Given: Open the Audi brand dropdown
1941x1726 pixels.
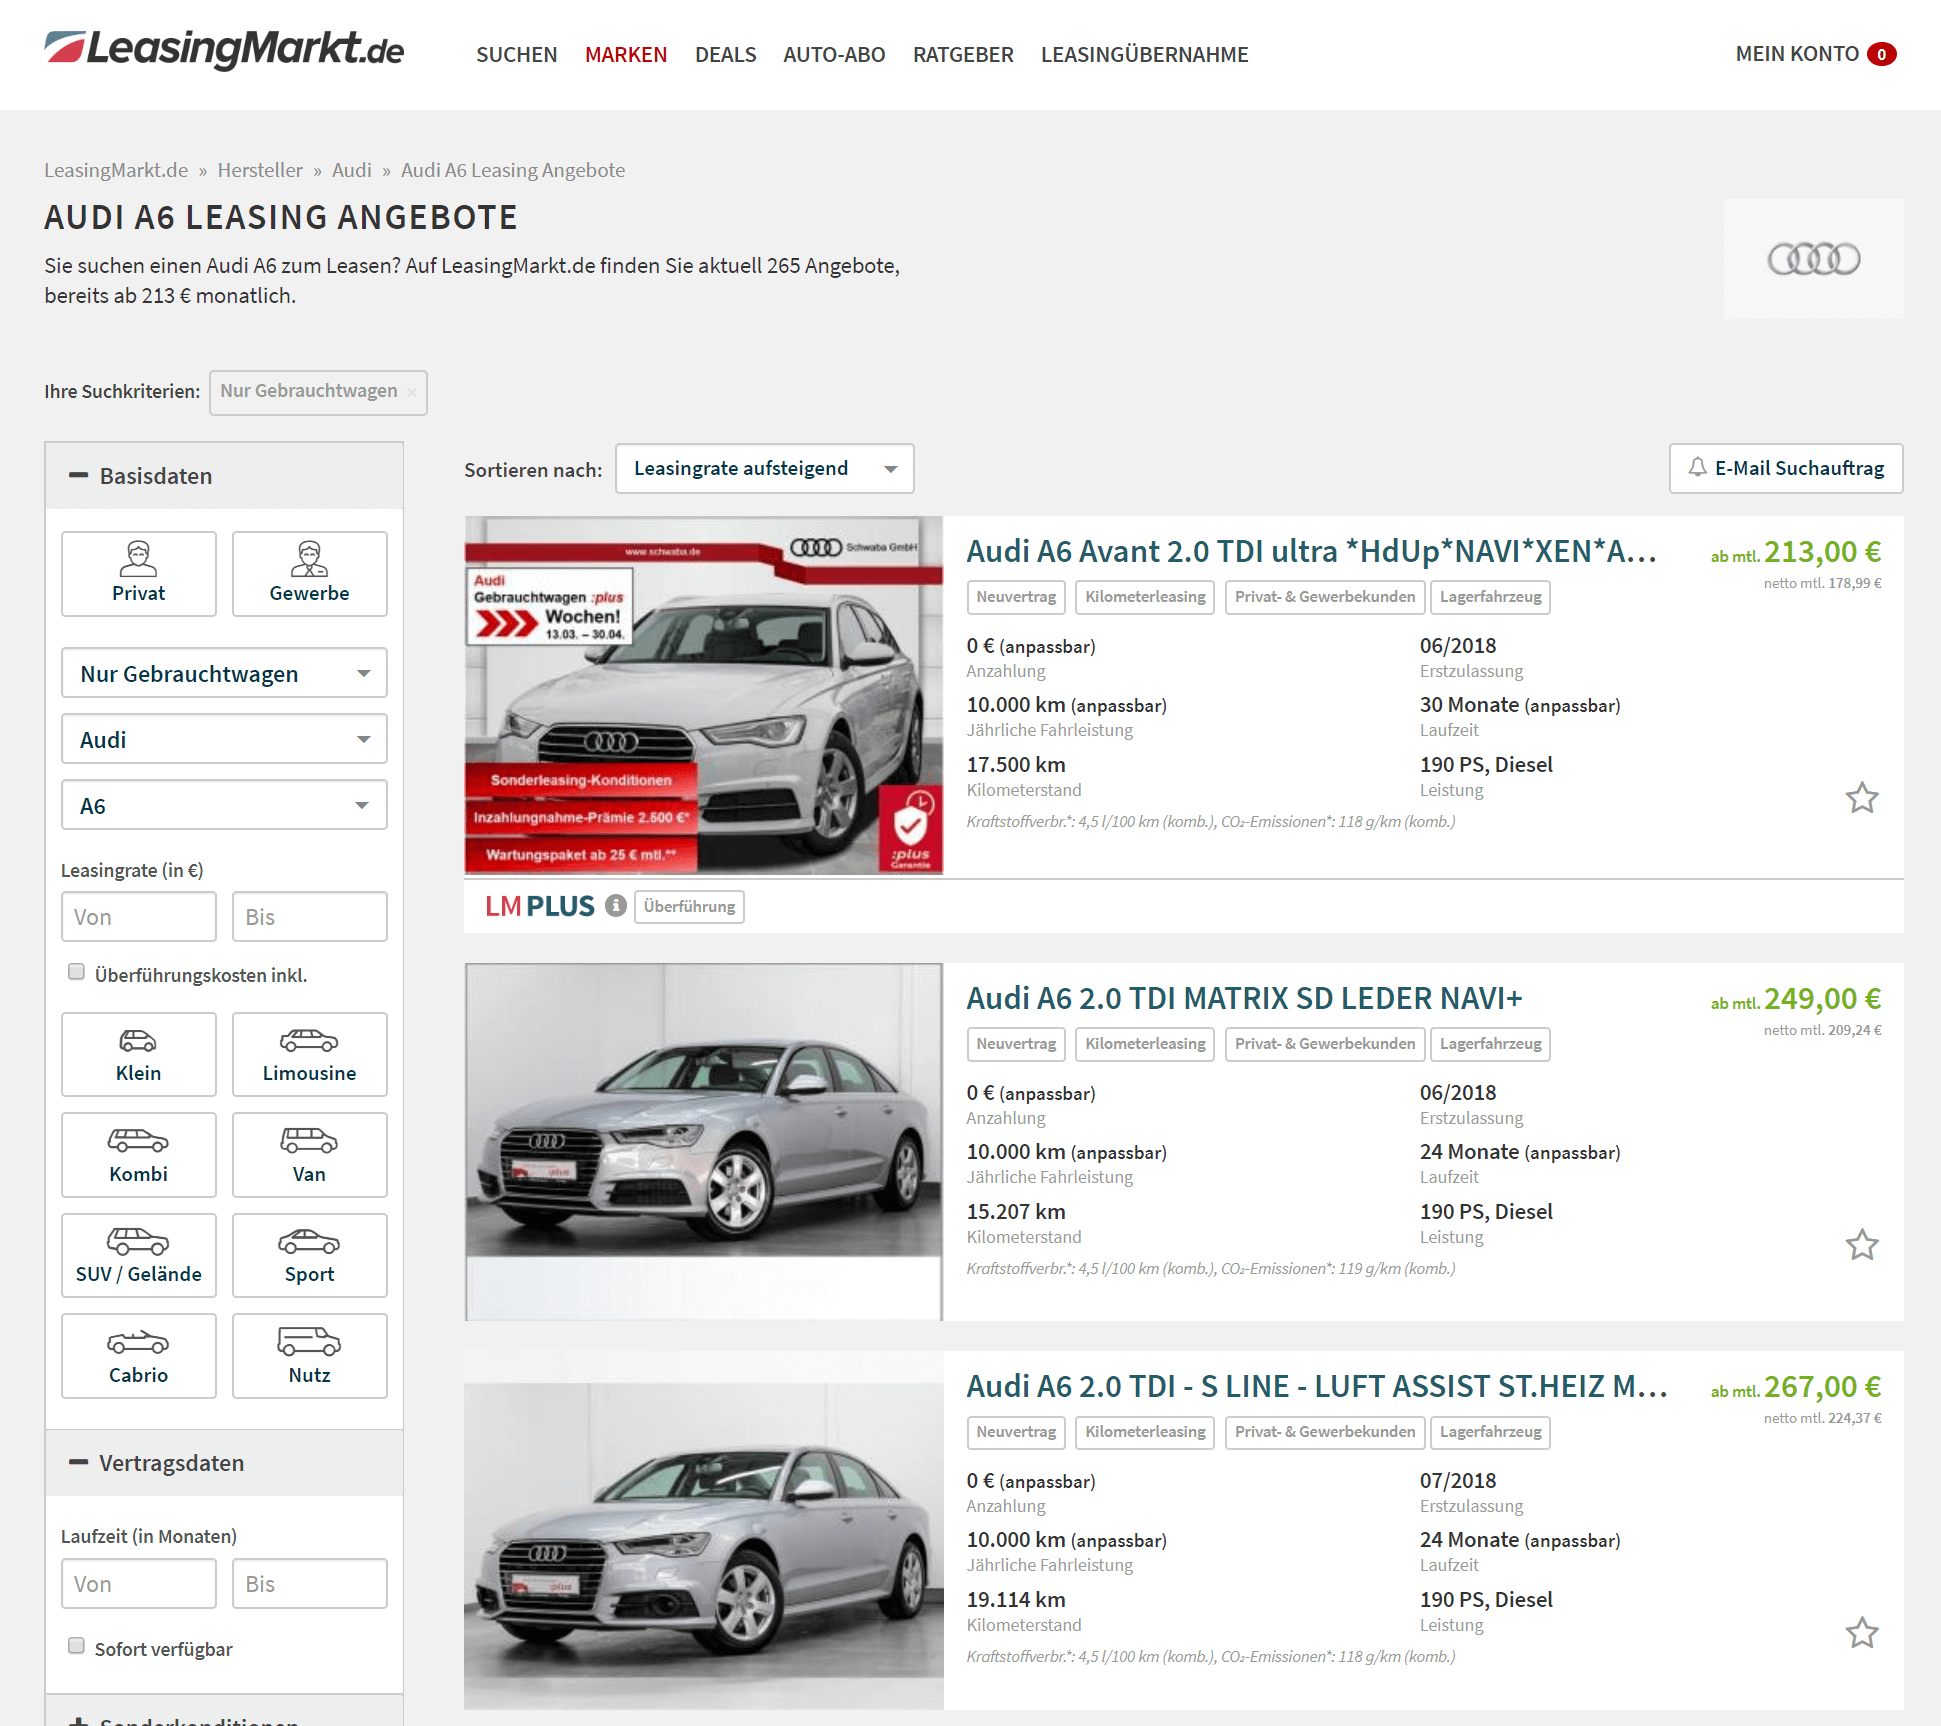Looking at the screenshot, I should (224, 739).
